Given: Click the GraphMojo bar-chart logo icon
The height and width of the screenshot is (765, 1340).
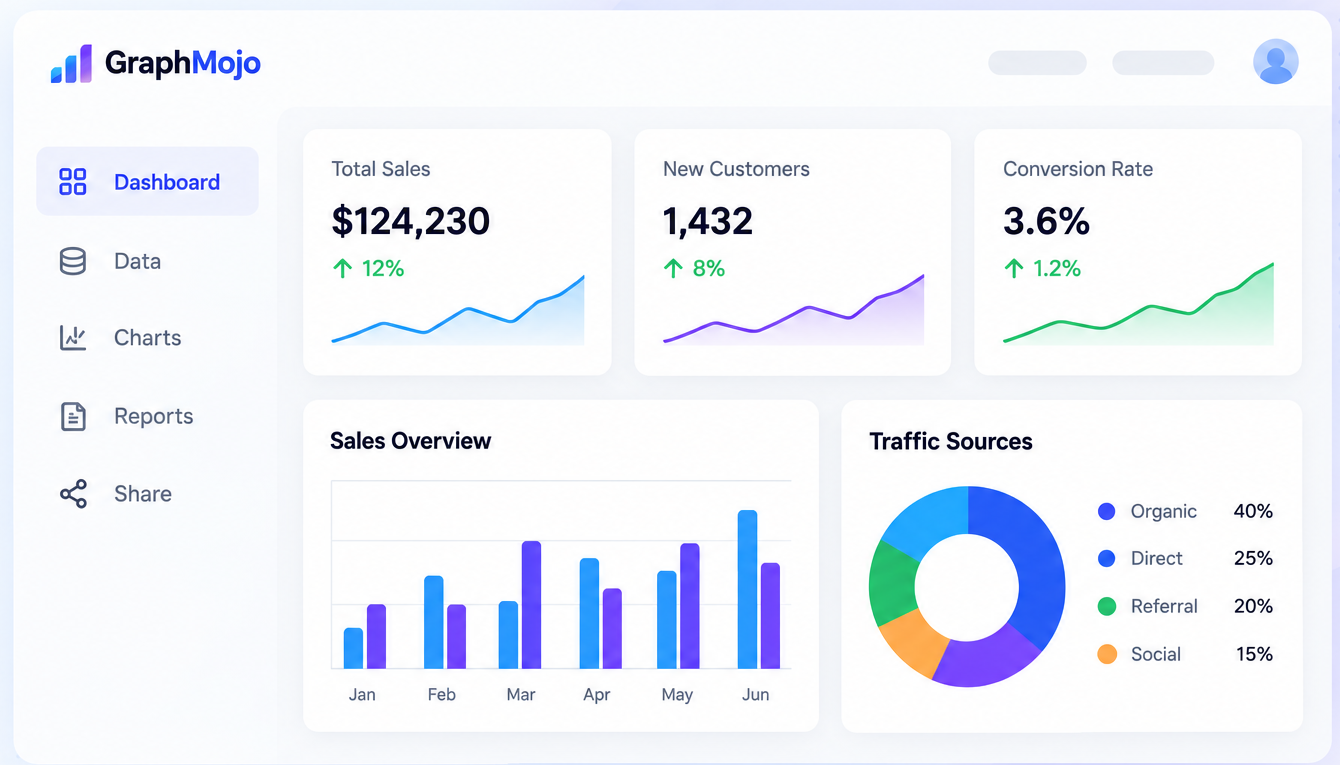Looking at the screenshot, I should [71, 64].
